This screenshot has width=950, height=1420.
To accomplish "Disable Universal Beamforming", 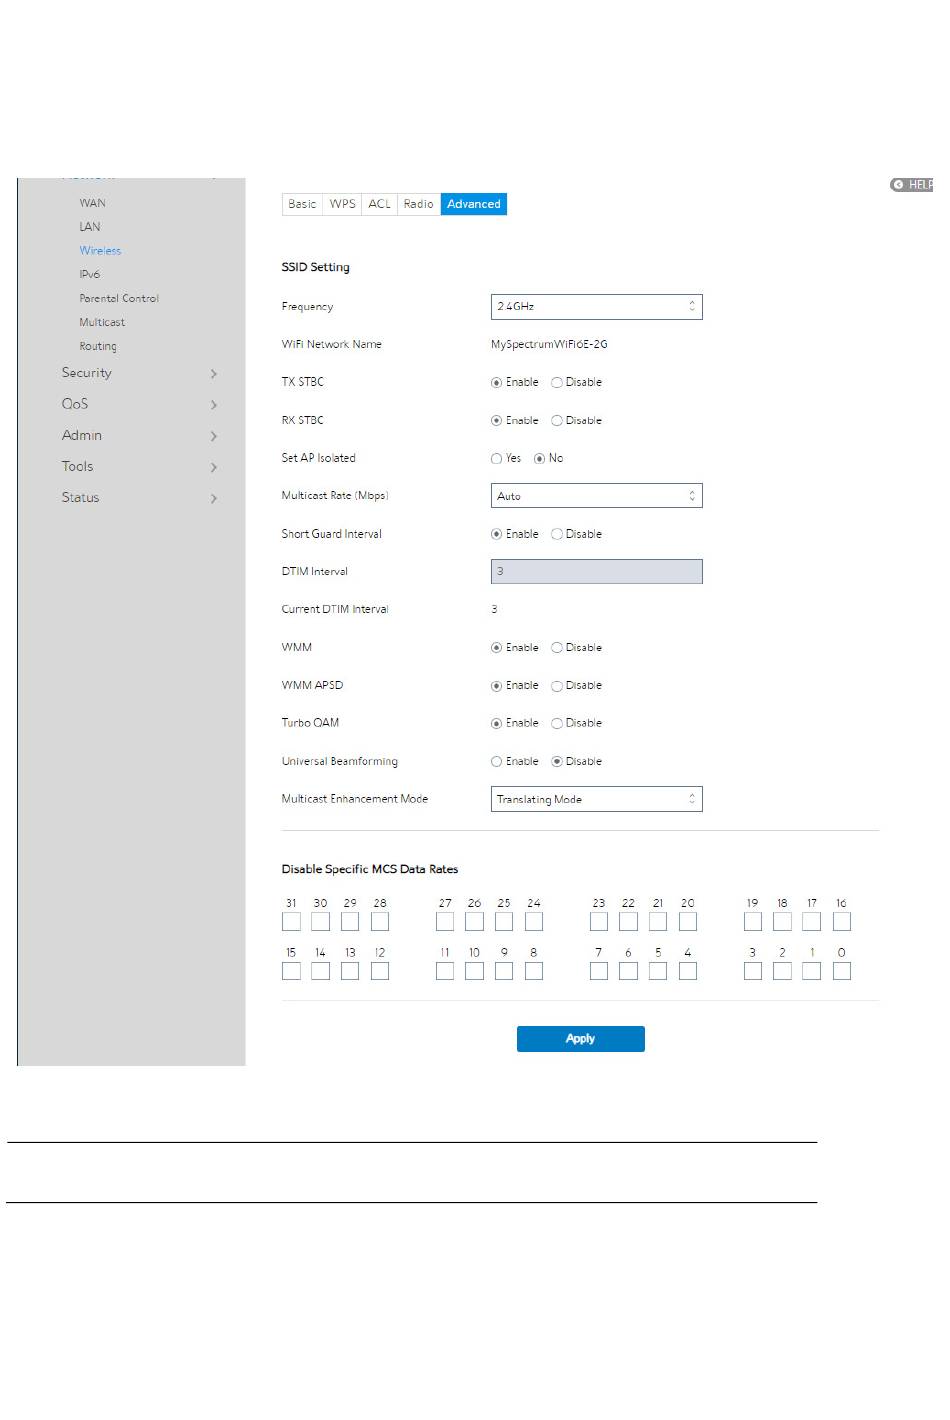I will (x=557, y=762).
